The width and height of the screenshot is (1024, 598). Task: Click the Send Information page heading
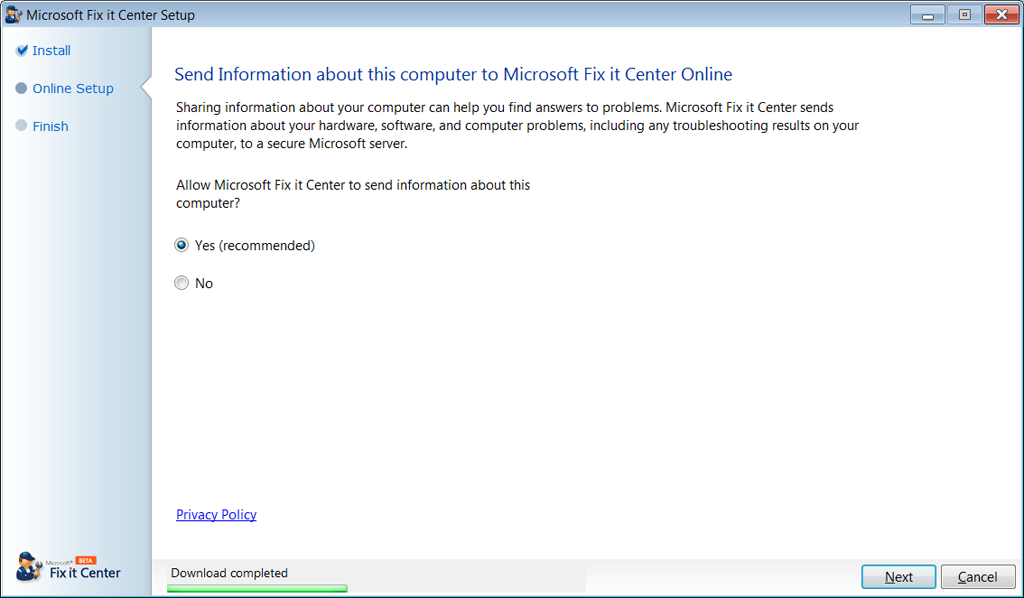453,74
